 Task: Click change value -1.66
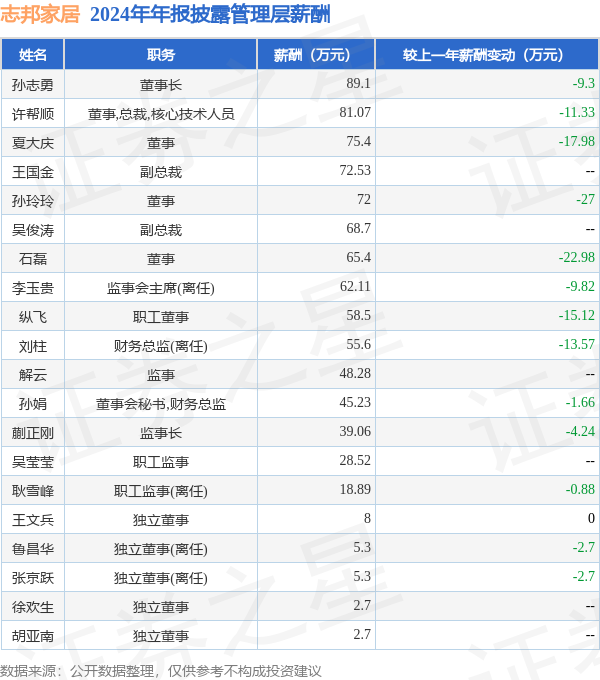580,402
